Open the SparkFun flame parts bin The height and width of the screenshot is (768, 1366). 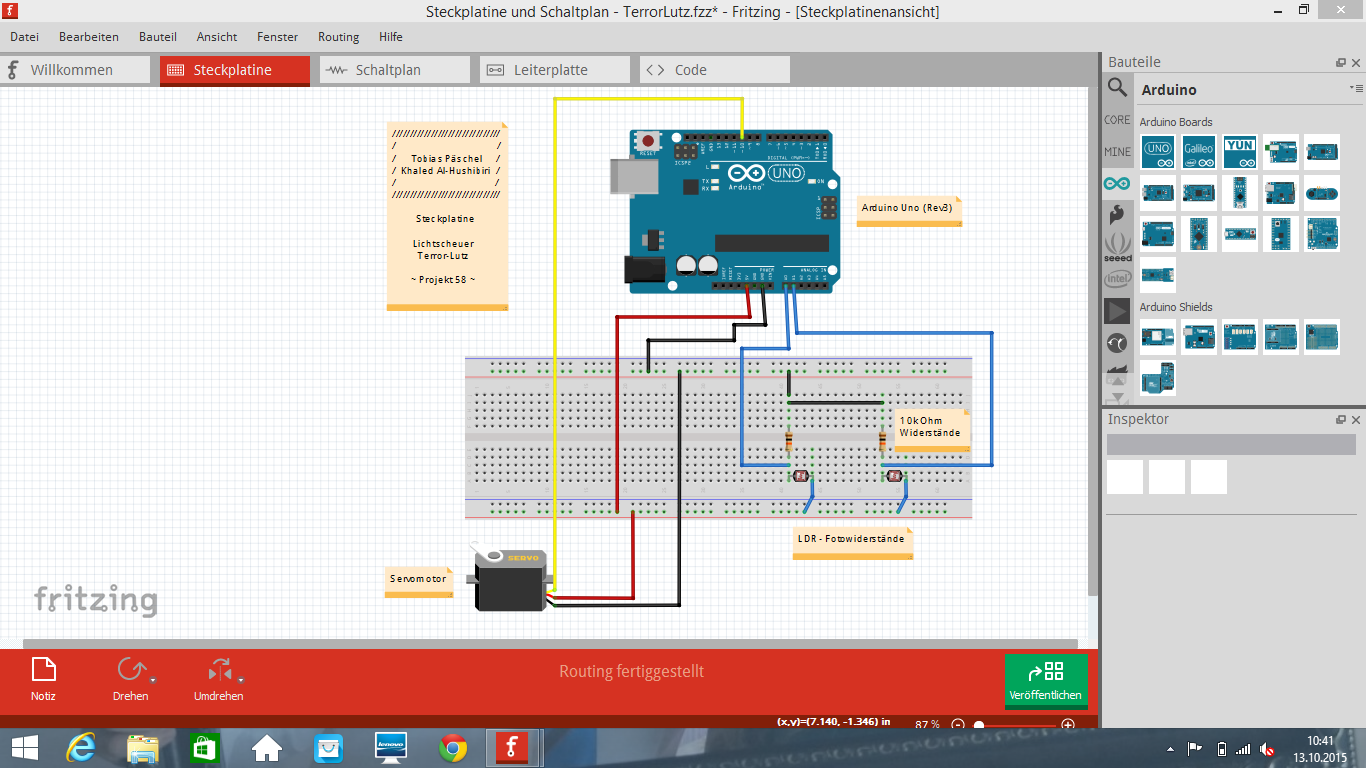click(x=1117, y=214)
